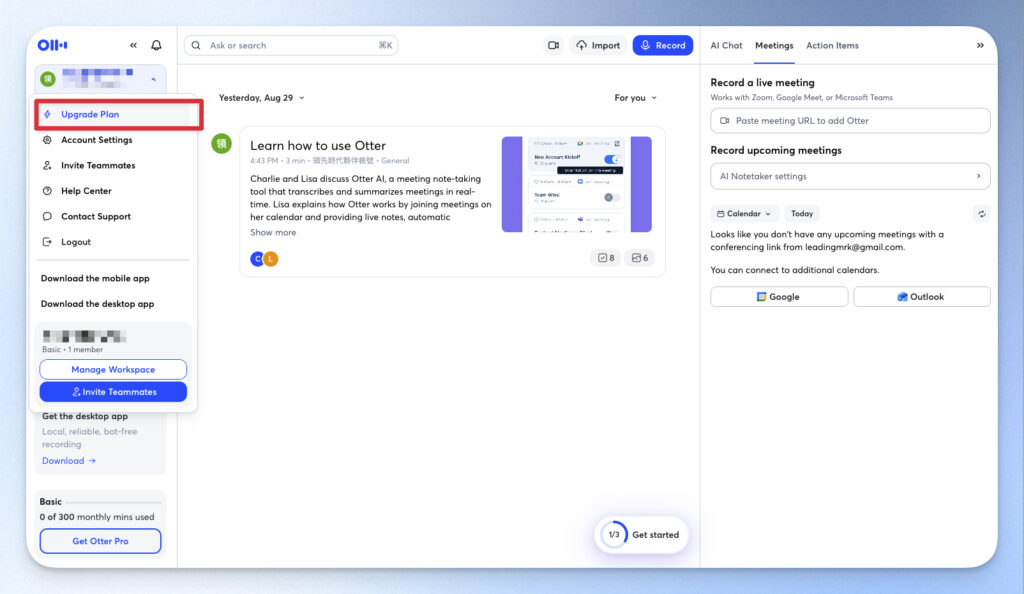Click the video camera icon in the top bar

click(x=553, y=45)
